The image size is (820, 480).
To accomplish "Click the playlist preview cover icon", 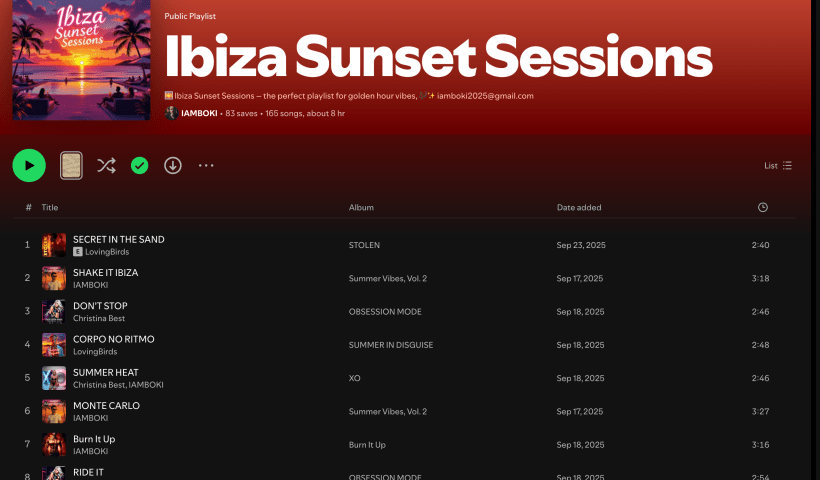I will click(x=71, y=166).
